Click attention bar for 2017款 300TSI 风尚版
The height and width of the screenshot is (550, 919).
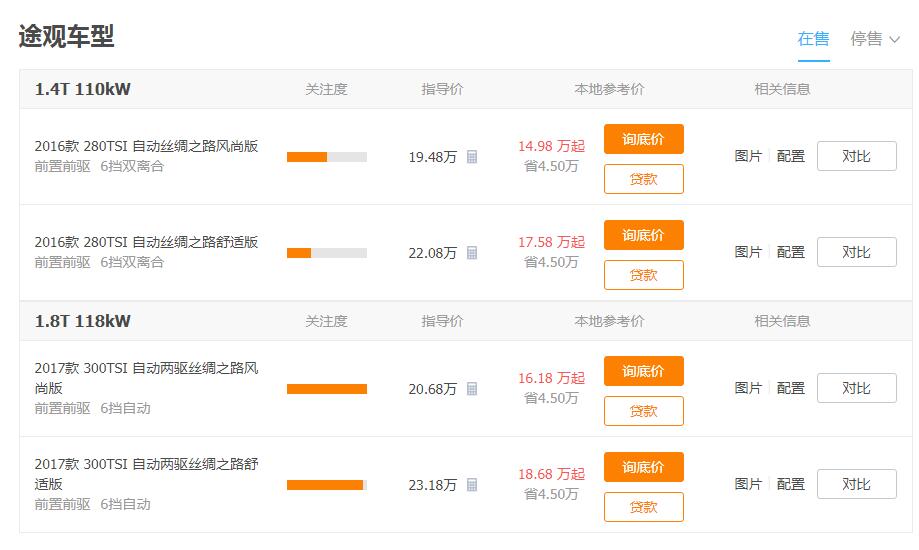coord(326,389)
